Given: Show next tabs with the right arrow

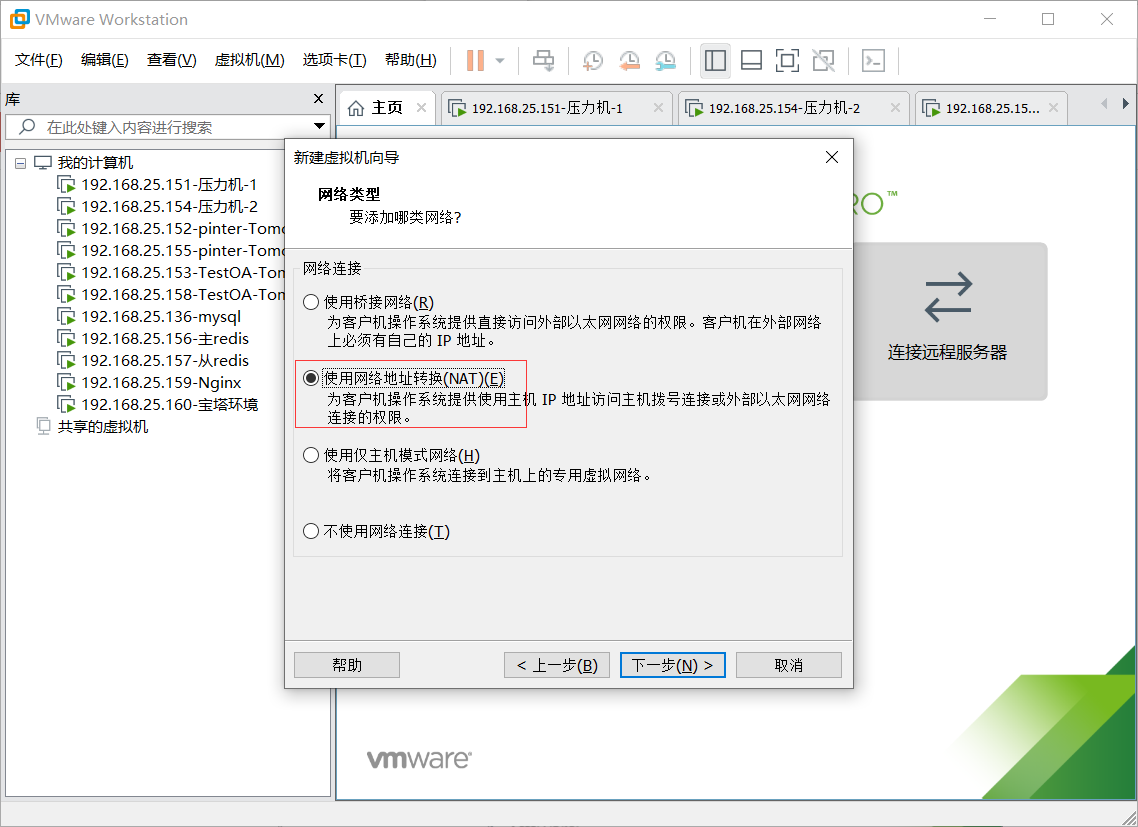Looking at the screenshot, I should 1125,104.
